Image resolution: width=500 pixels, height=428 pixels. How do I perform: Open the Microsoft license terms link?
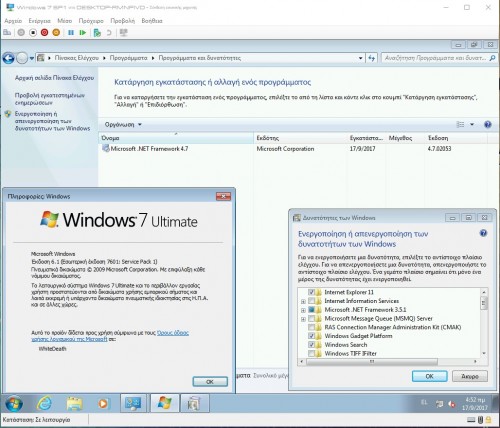110,336
